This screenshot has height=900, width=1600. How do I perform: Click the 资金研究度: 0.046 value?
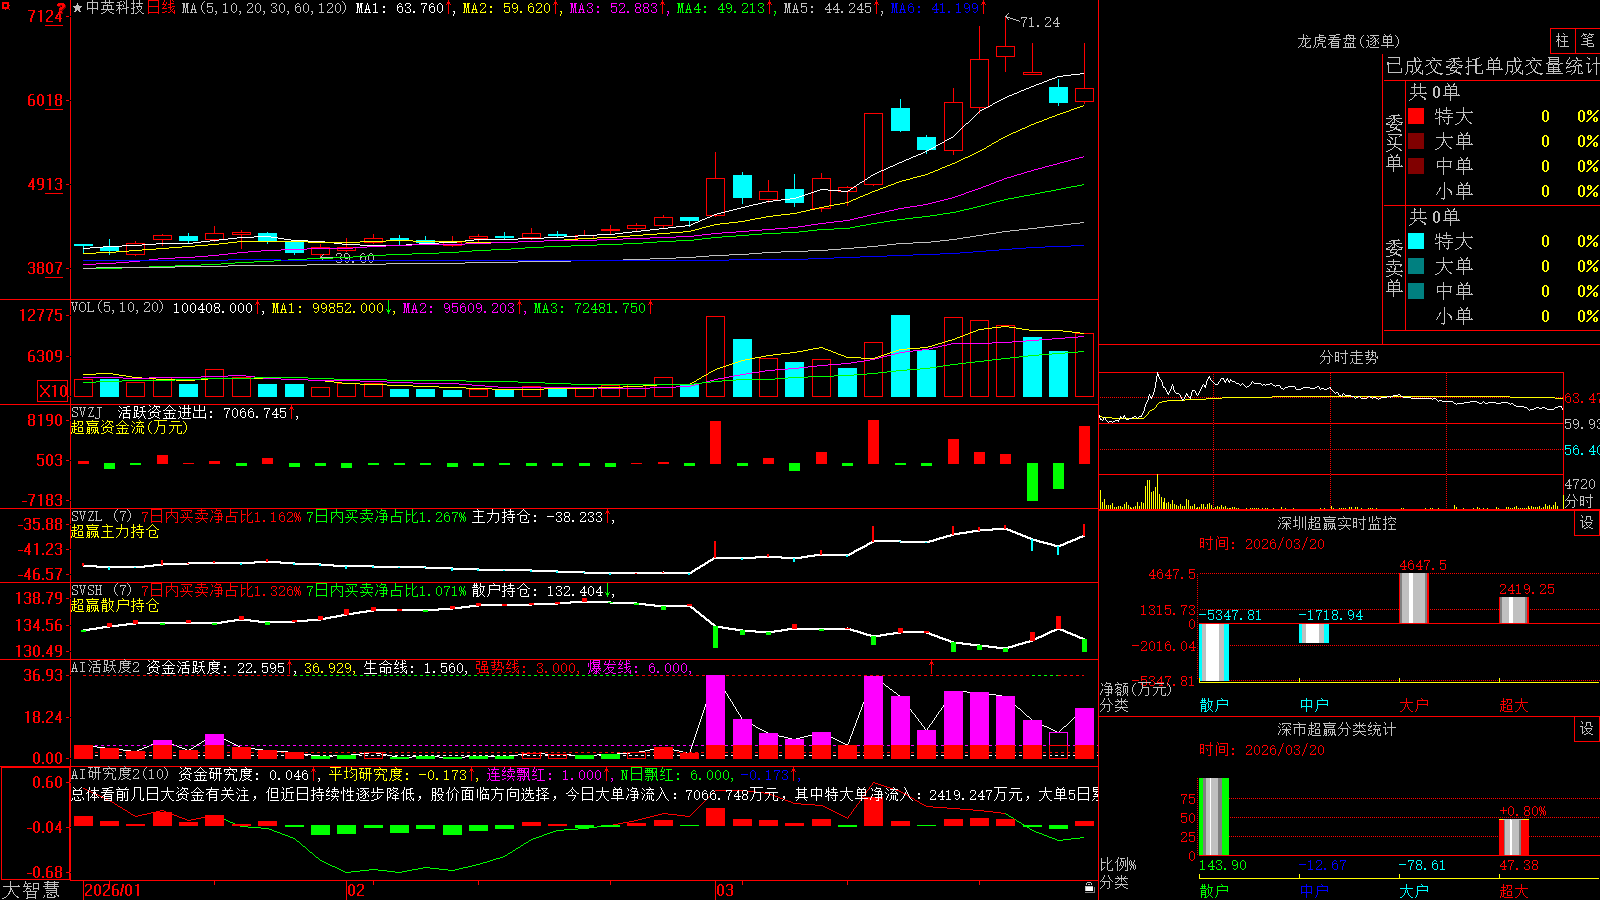247,774
